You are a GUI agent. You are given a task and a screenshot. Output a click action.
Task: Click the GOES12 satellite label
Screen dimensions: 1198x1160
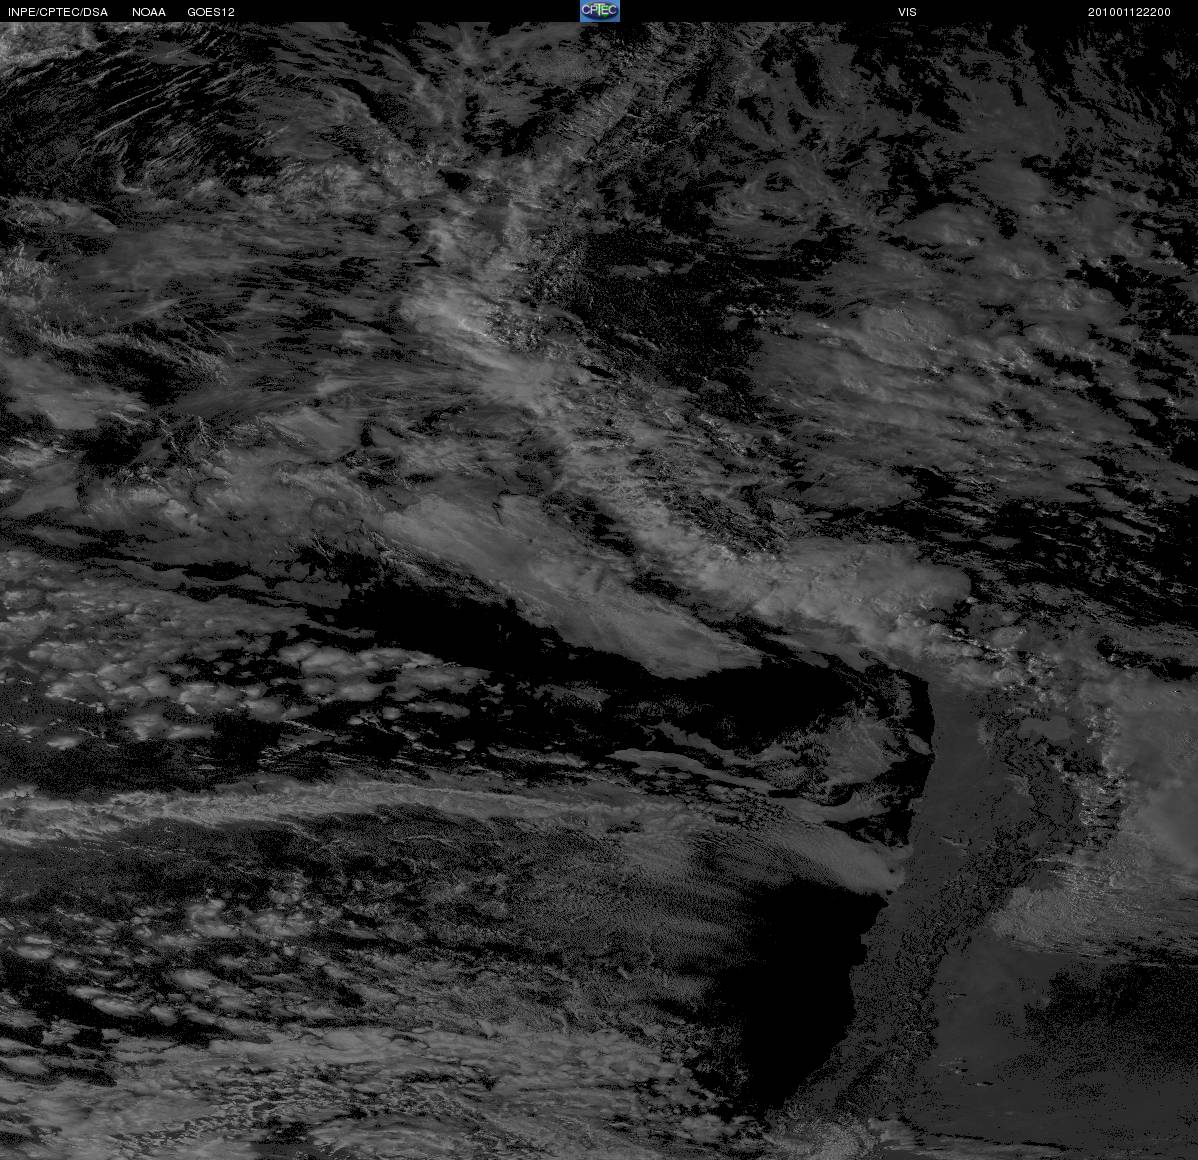[x=211, y=12]
